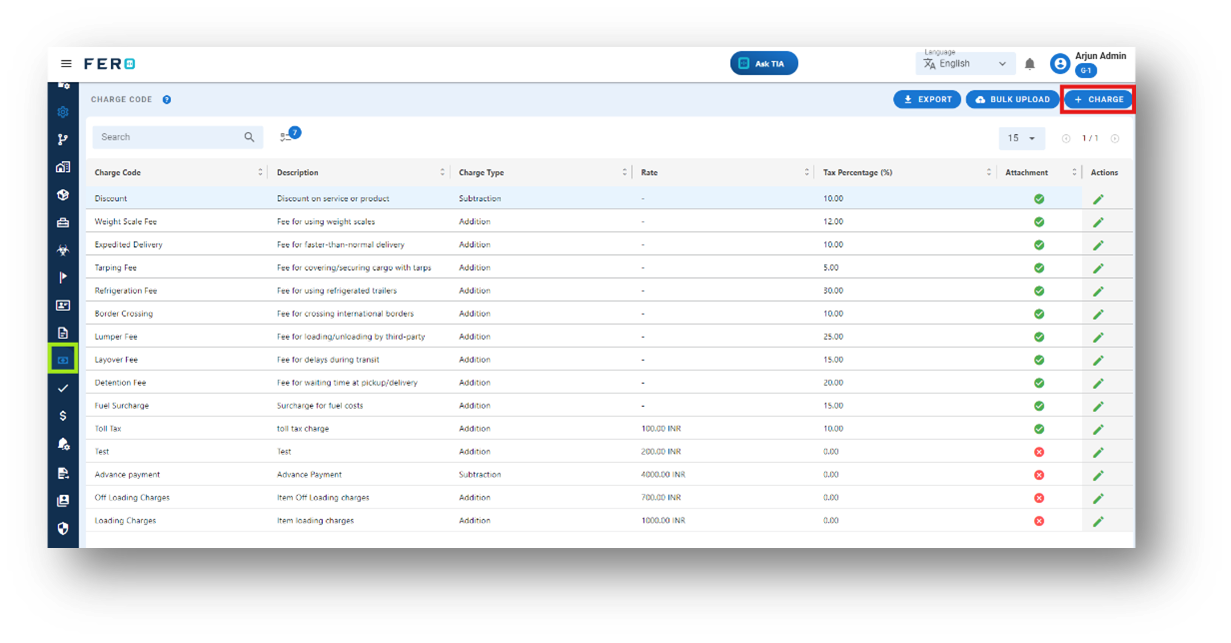This screenshot has height=643, width=1231.
Task: Click the 700.00 INR rate value
Action: [x=661, y=498]
